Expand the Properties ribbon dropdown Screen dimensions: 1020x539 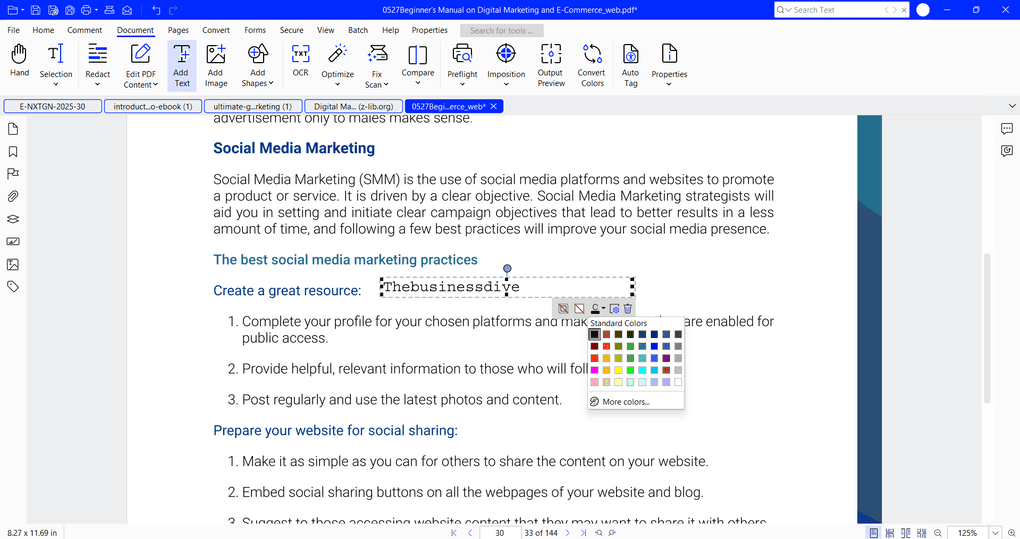pyautogui.click(x=669, y=84)
